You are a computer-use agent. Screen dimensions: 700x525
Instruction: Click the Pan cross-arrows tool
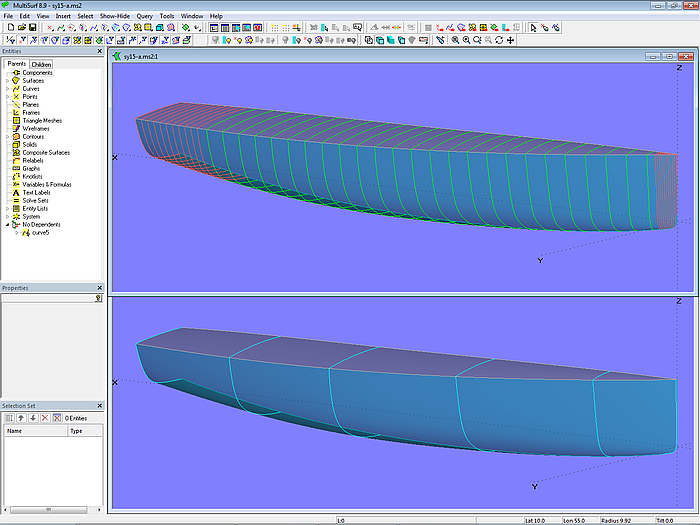coord(511,41)
